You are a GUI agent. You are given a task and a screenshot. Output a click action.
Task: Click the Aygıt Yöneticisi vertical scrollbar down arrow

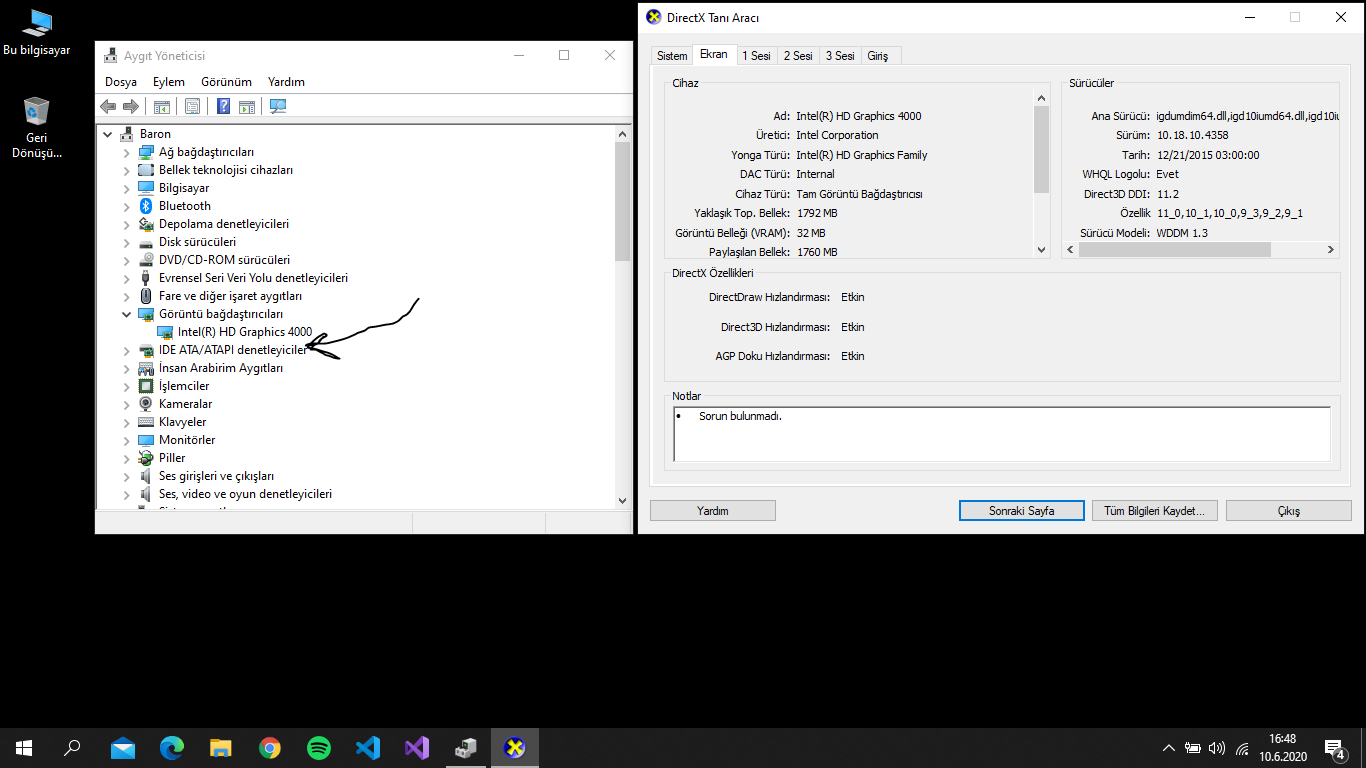click(x=622, y=500)
